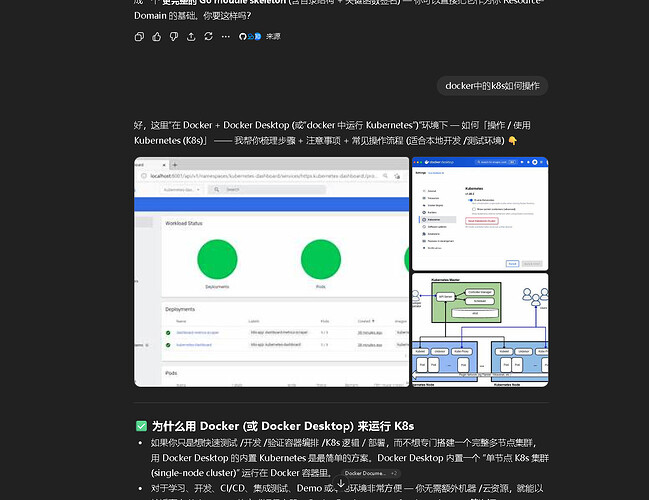This screenshot has width=649, height=500.
Task: Click the thumbs down icon
Action: 174,37
